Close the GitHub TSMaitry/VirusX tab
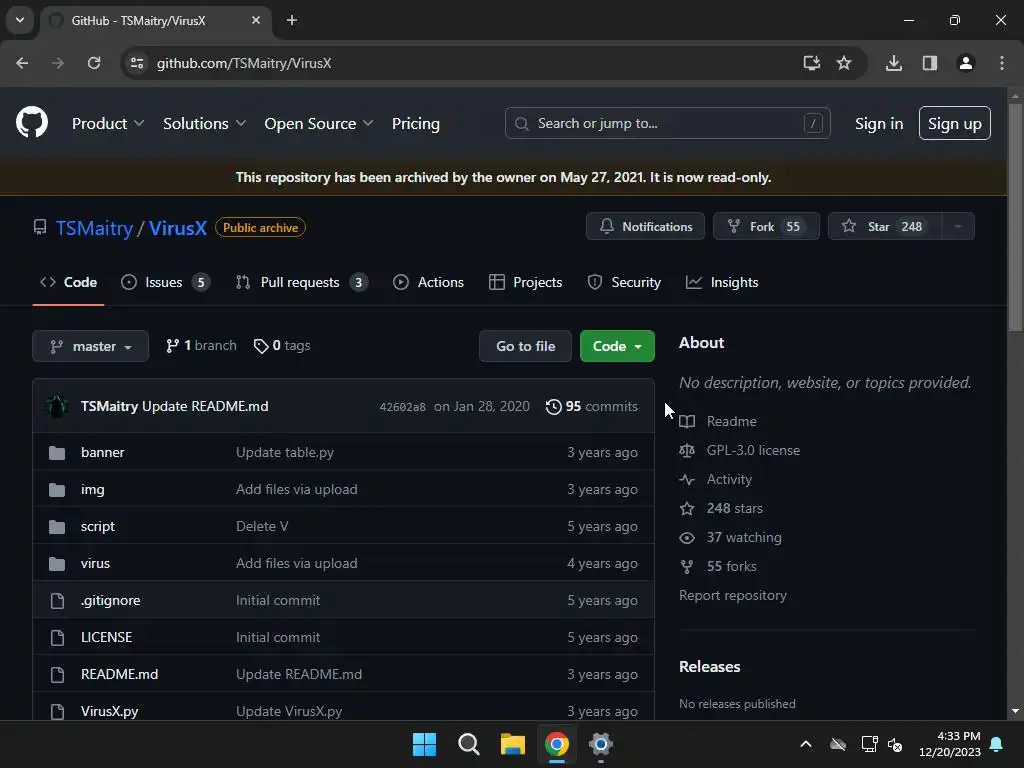Screen dimensions: 1024x768 (256, 20)
